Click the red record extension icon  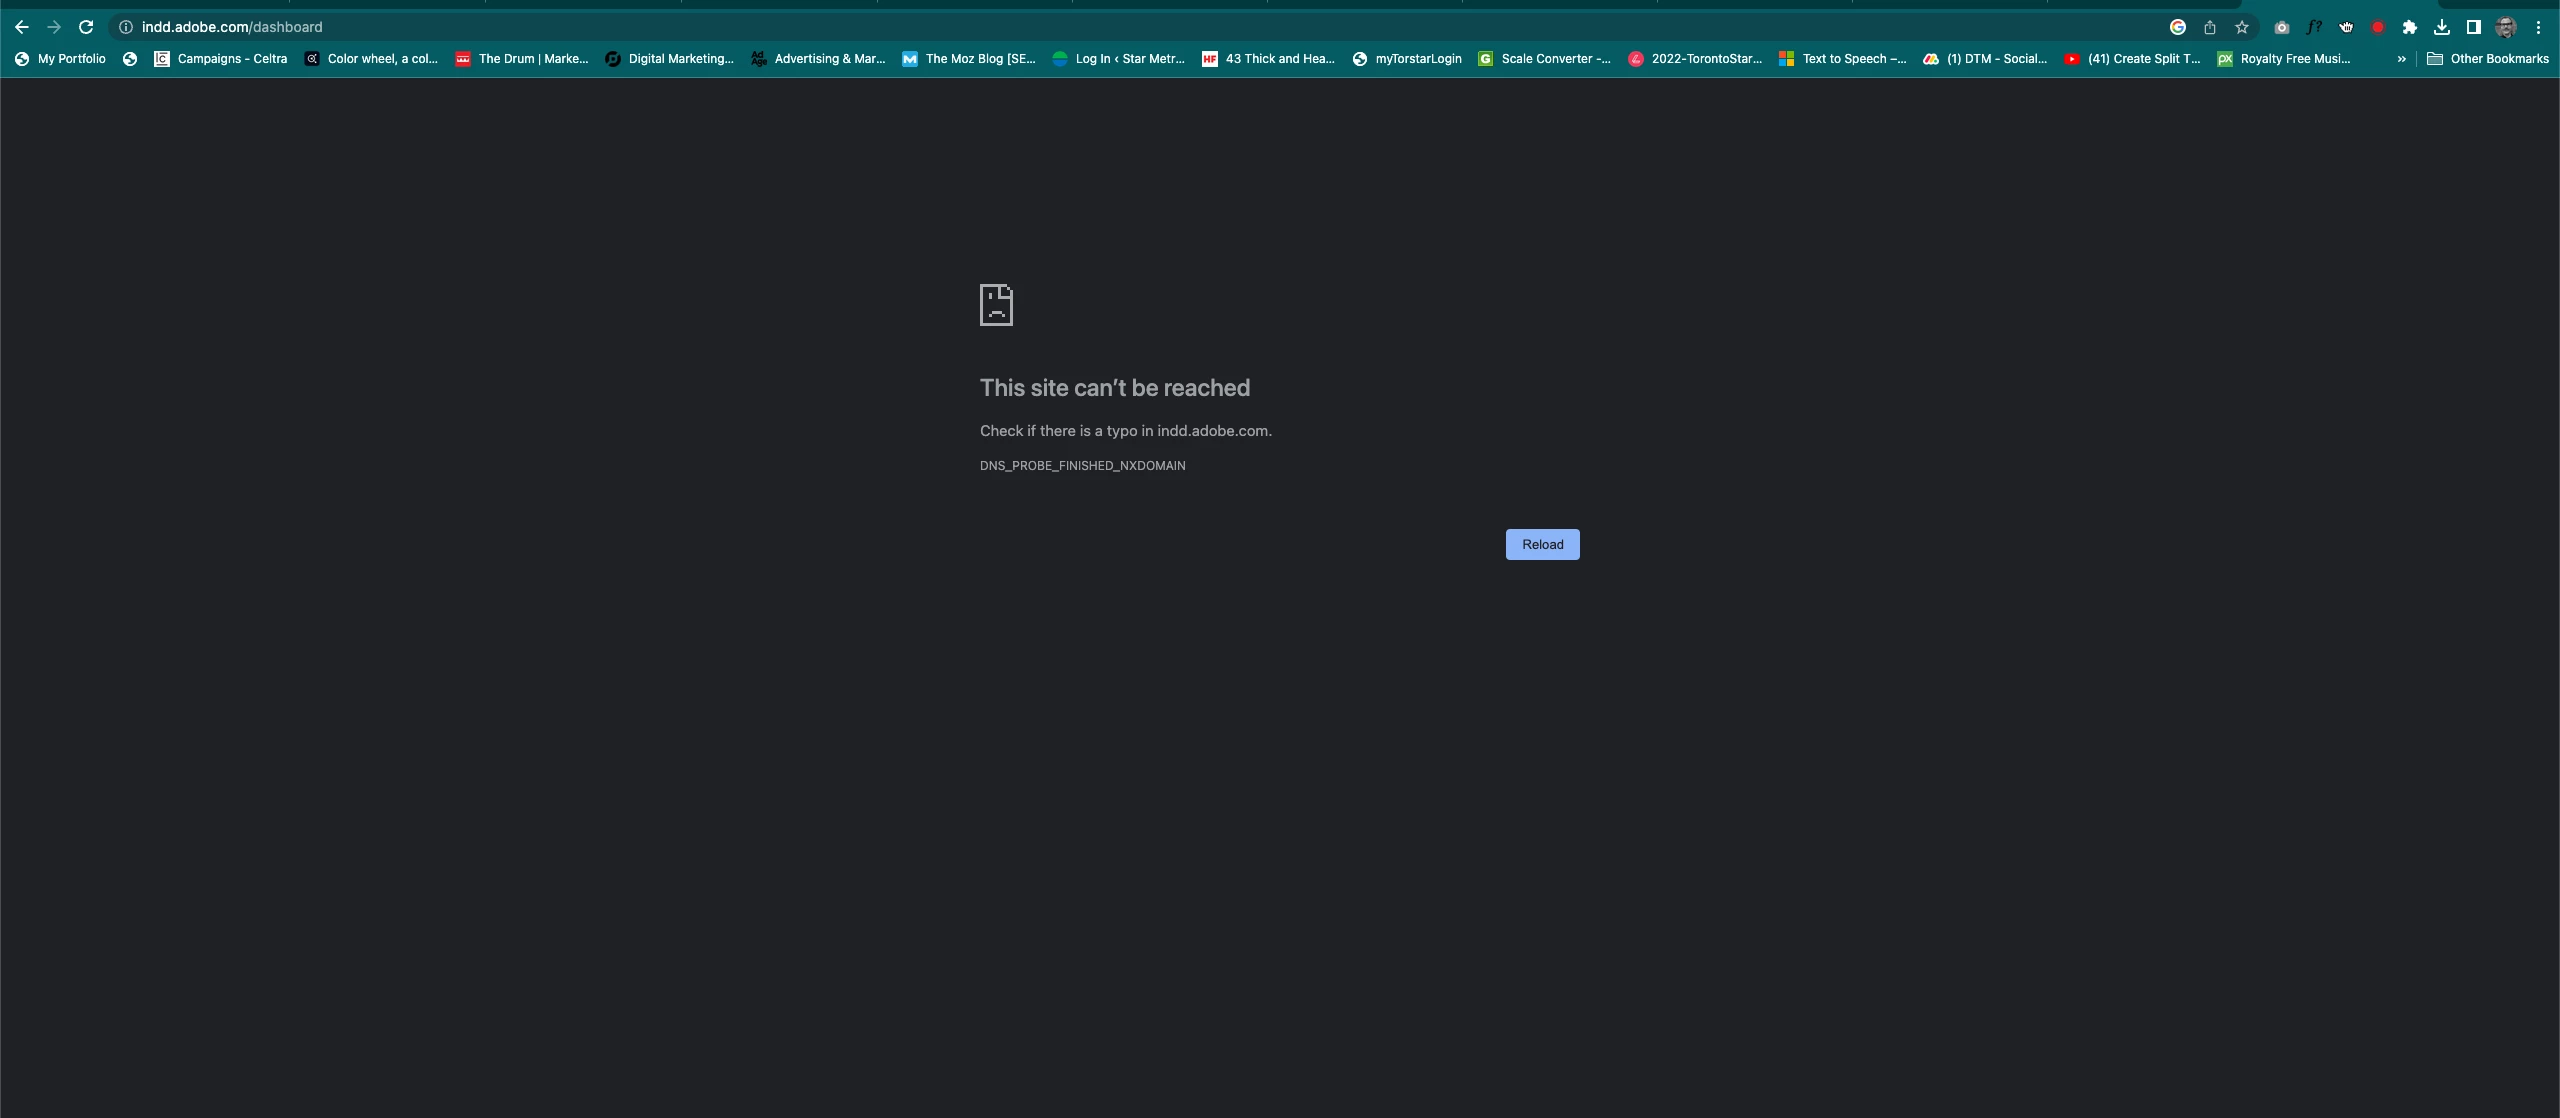click(2378, 27)
